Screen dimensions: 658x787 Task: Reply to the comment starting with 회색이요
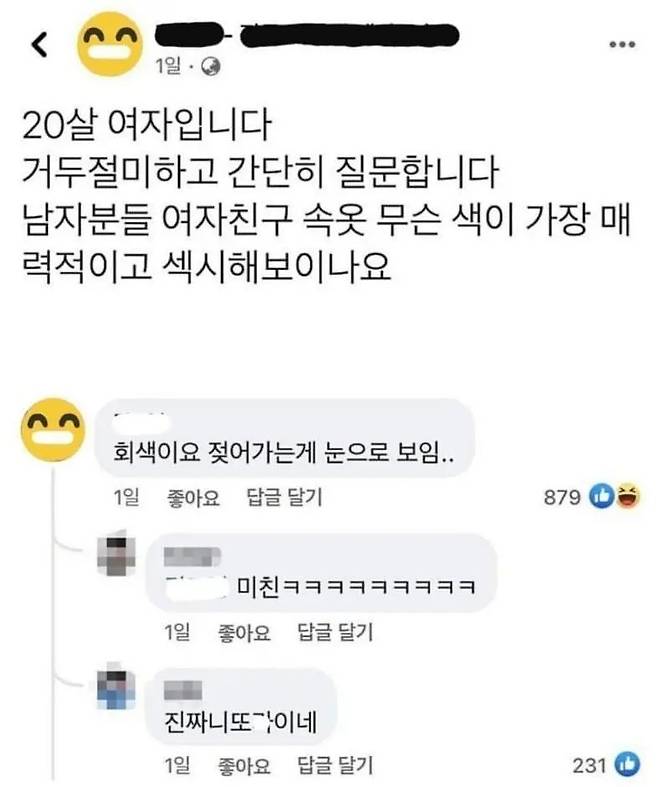pos(285,498)
